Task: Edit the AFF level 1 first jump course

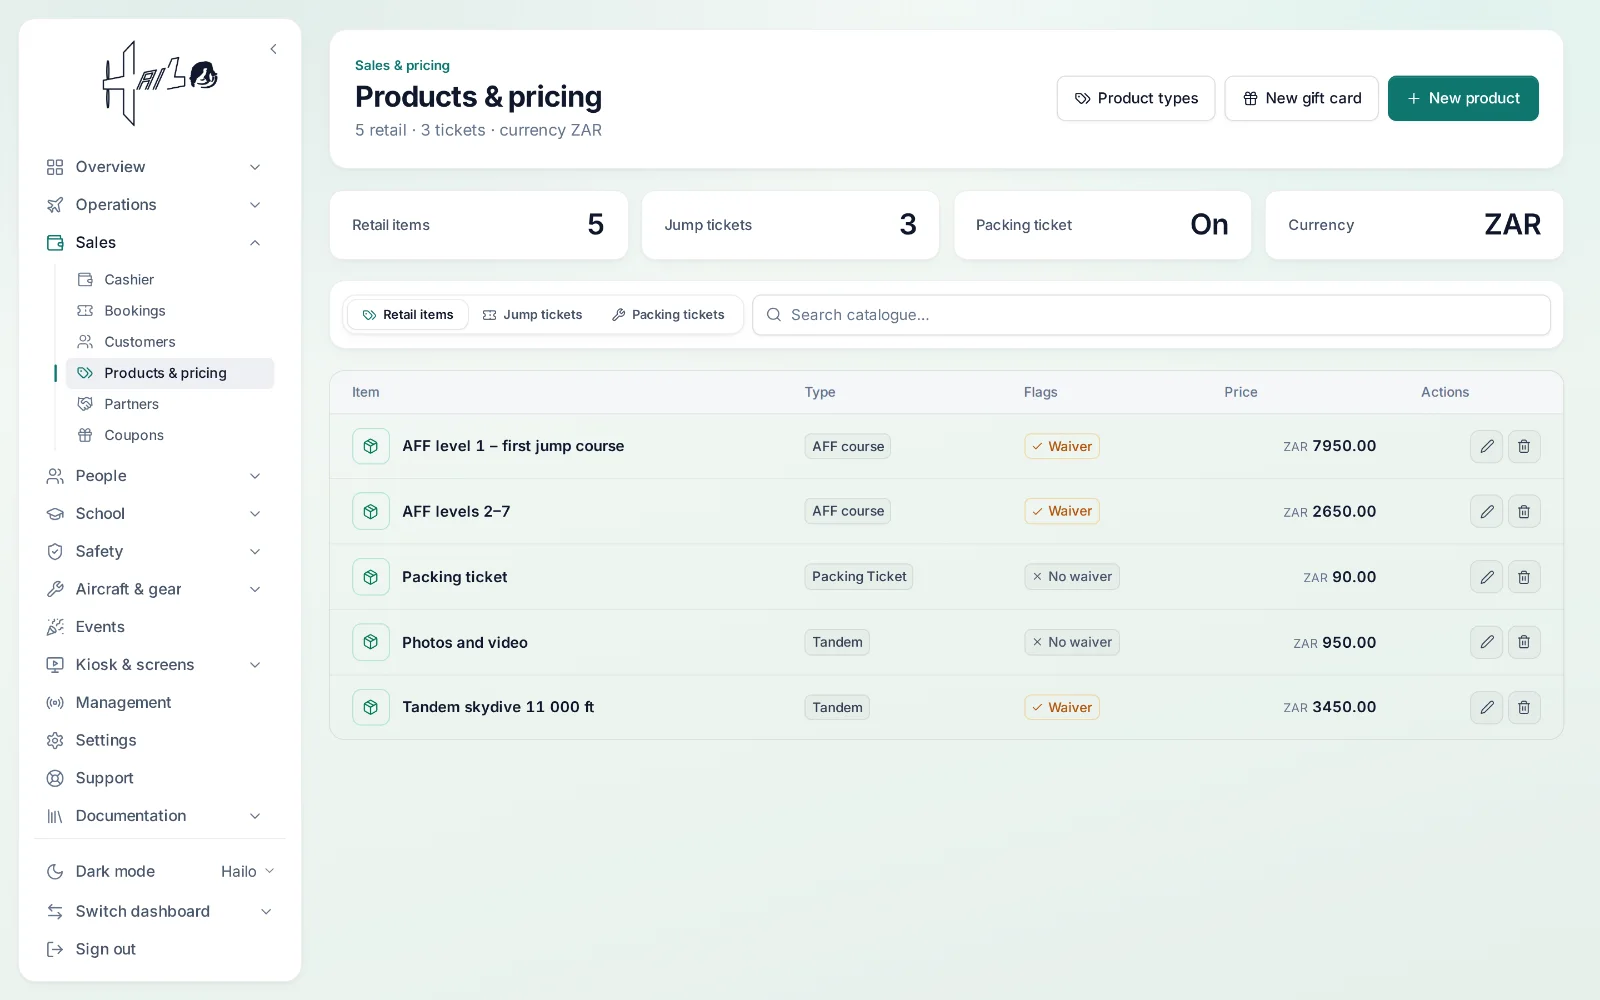Action: point(1486,446)
